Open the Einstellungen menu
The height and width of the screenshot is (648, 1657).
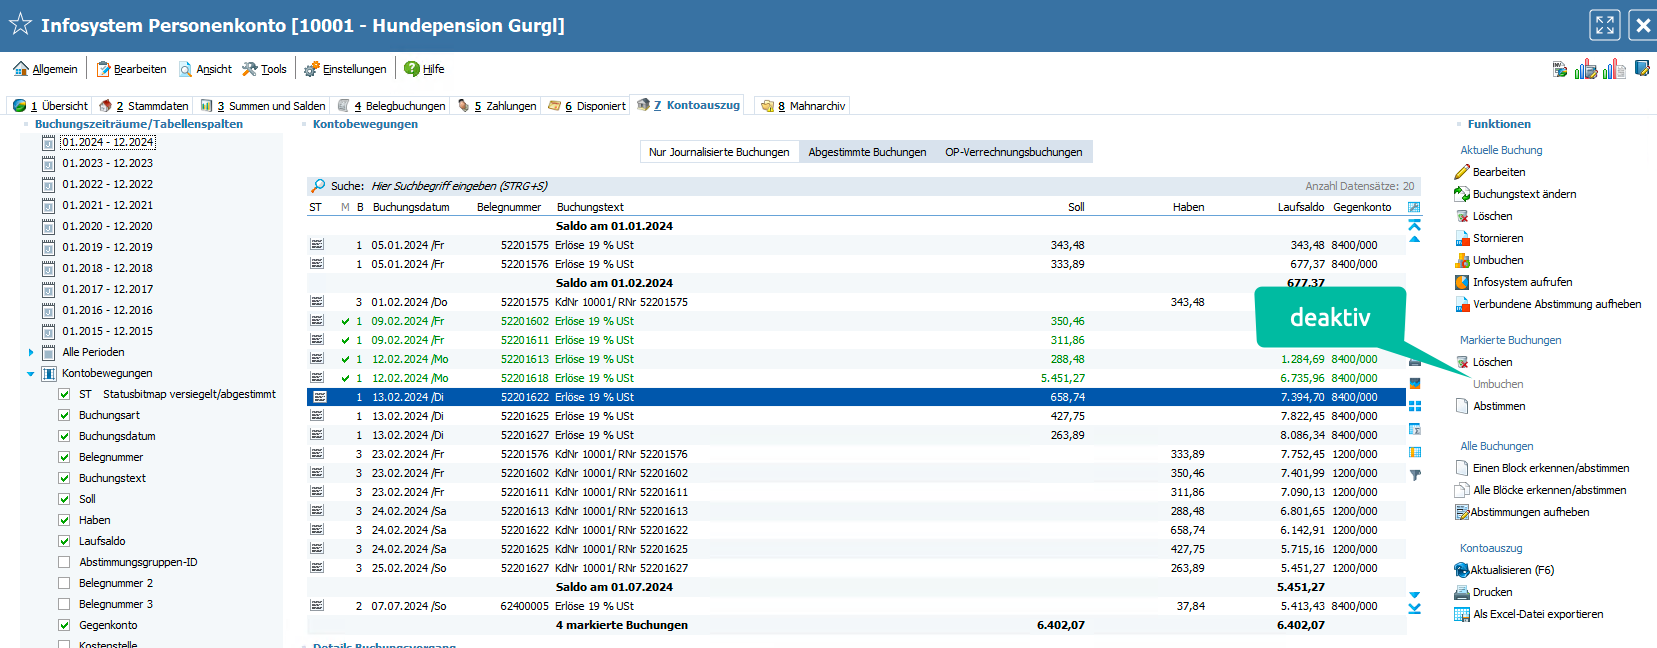coord(346,69)
